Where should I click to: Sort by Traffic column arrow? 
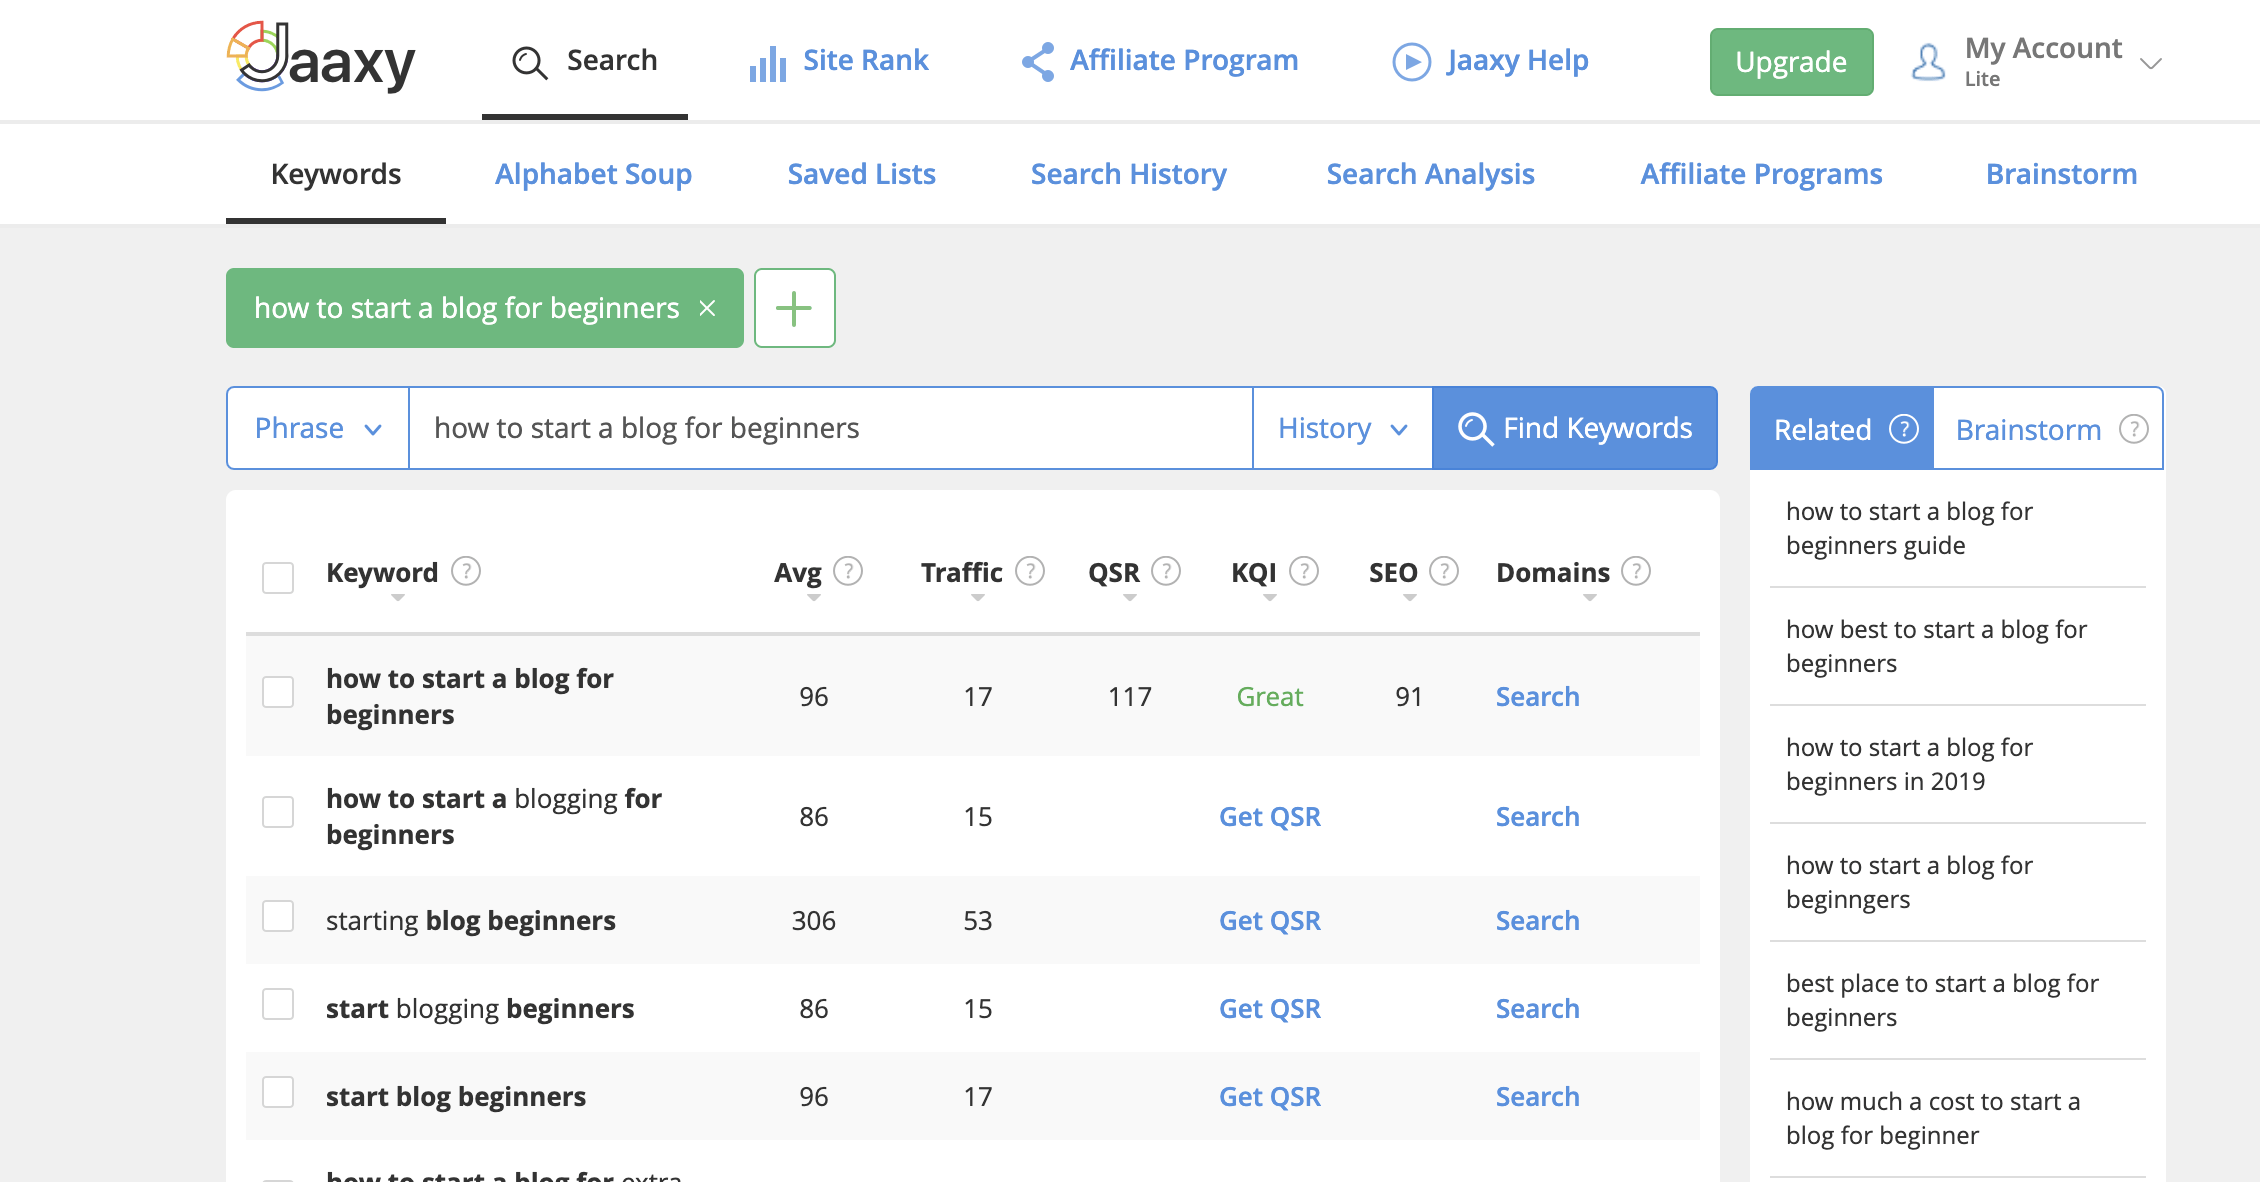(x=978, y=598)
